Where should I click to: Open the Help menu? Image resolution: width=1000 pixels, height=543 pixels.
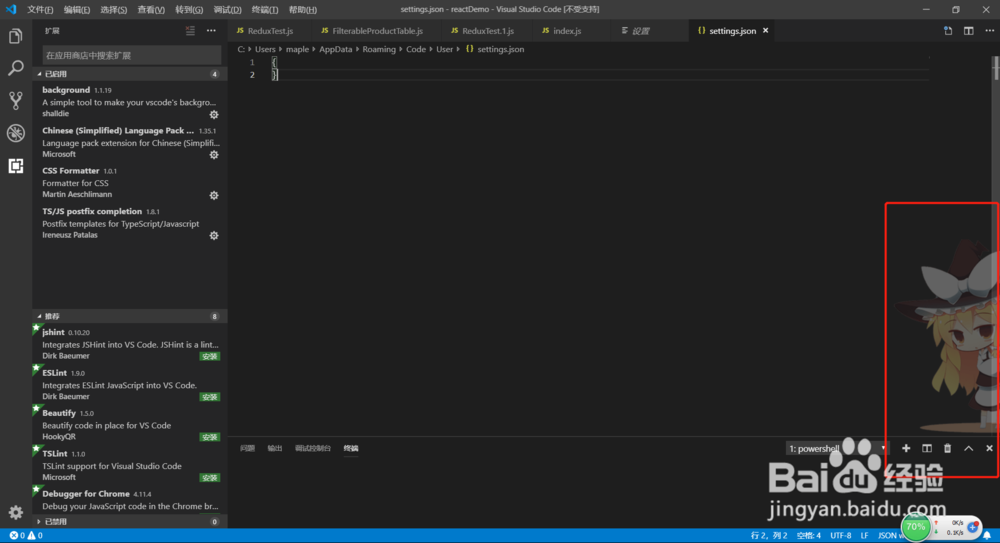302,10
